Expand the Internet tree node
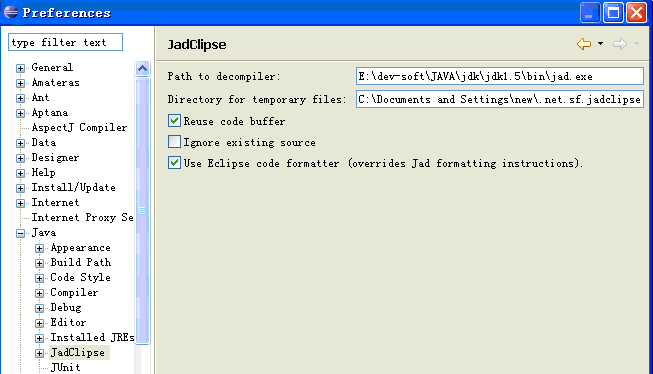653x374 pixels. coord(20,203)
